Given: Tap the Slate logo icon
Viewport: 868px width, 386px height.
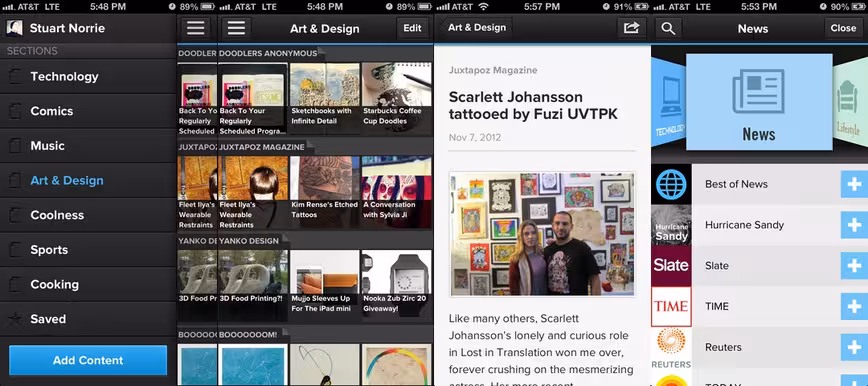Looking at the screenshot, I should (671, 265).
